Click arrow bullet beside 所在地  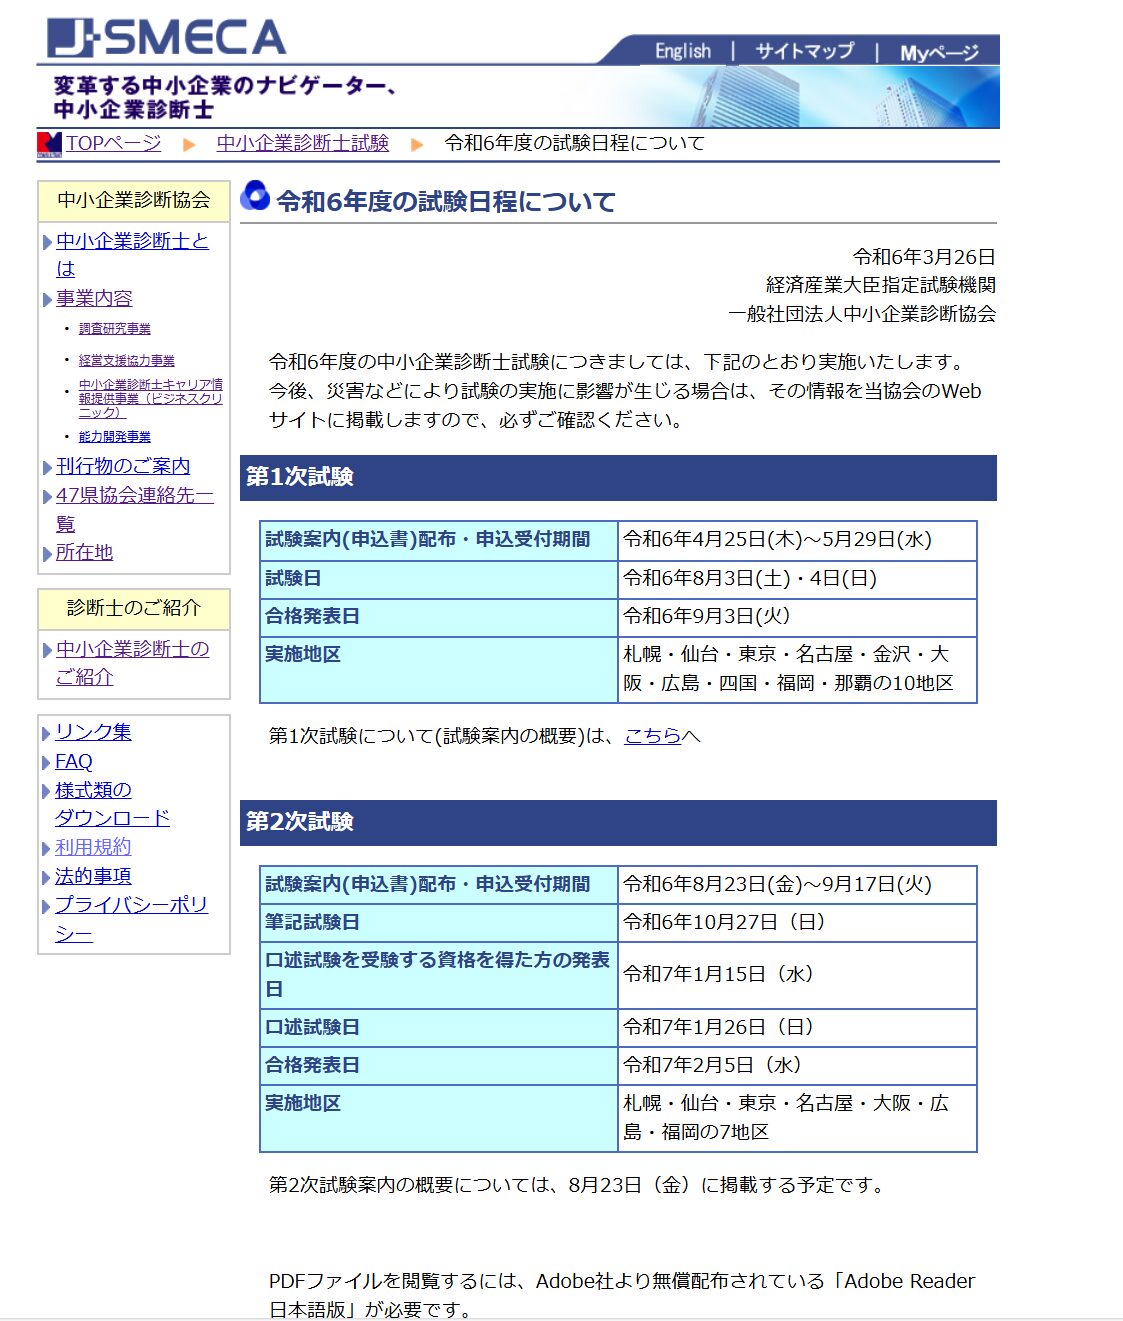pos(47,554)
